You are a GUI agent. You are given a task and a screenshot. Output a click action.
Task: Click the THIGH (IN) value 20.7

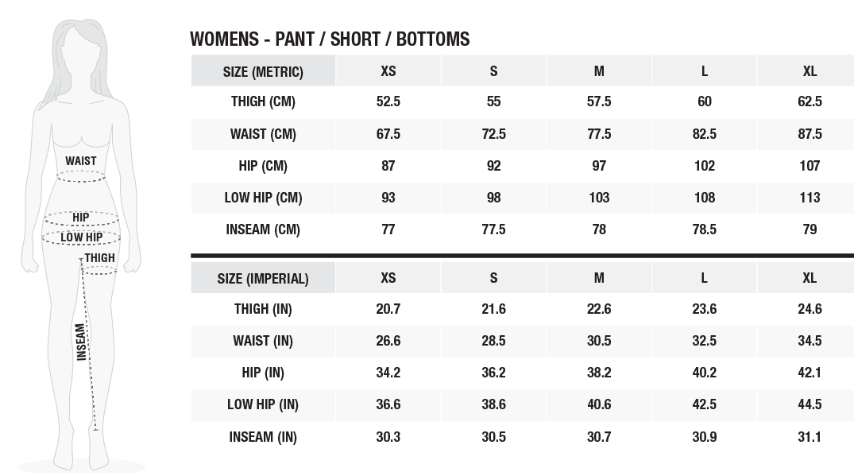388,309
